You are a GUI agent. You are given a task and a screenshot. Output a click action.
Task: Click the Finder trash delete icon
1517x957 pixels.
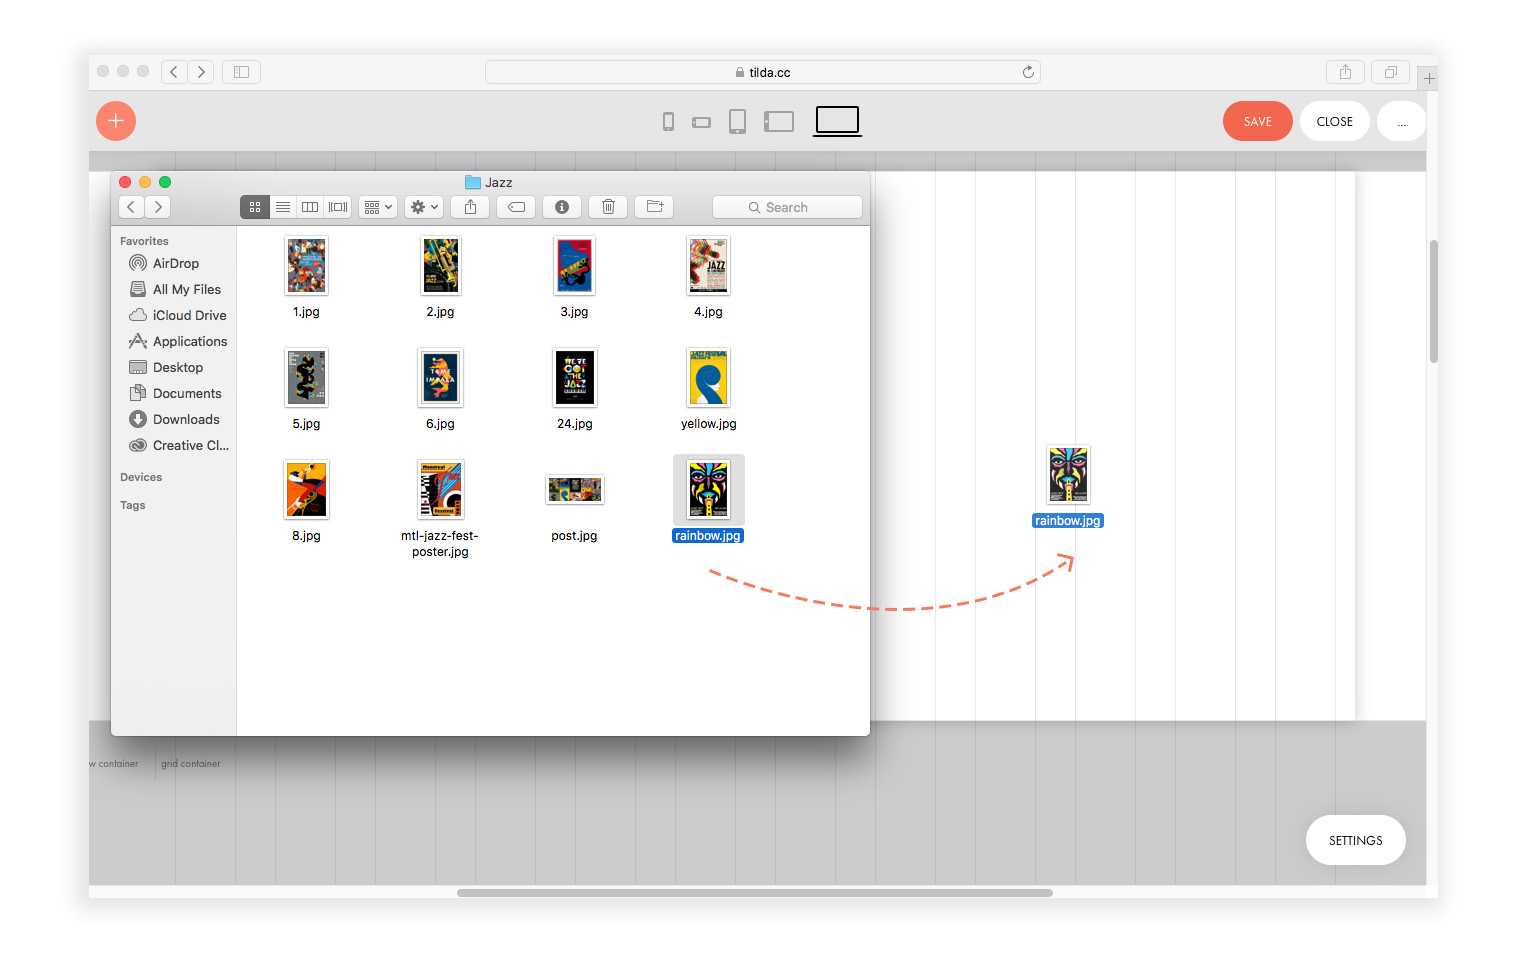pos(608,207)
